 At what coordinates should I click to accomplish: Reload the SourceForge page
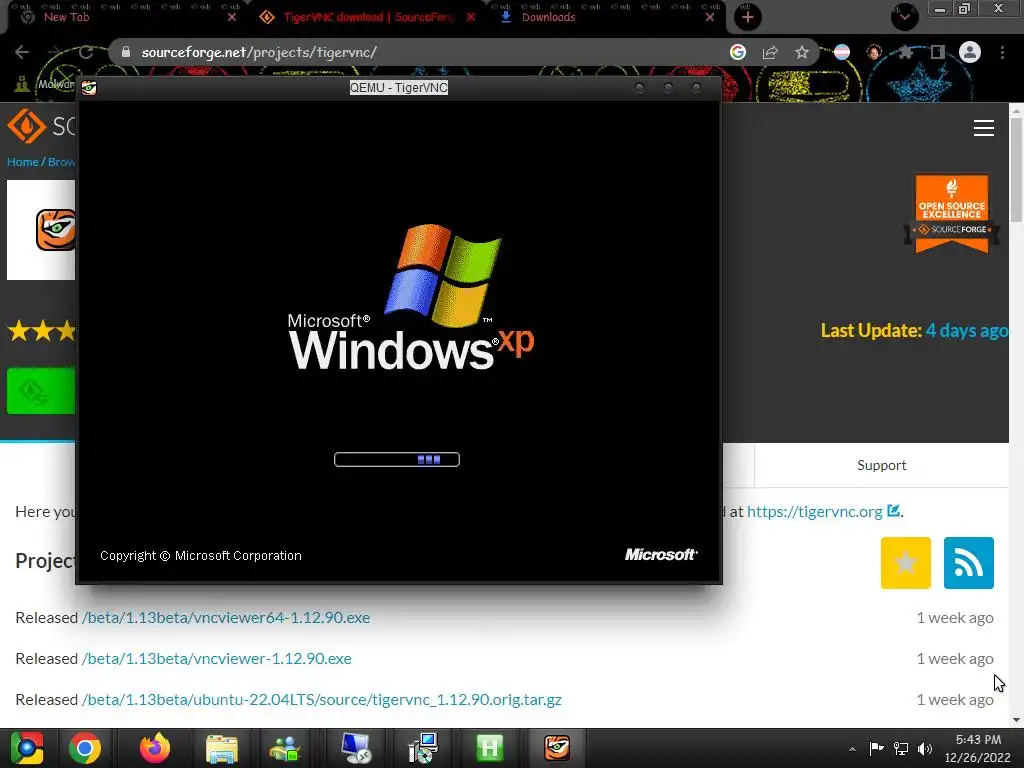(x=86, y=52)
